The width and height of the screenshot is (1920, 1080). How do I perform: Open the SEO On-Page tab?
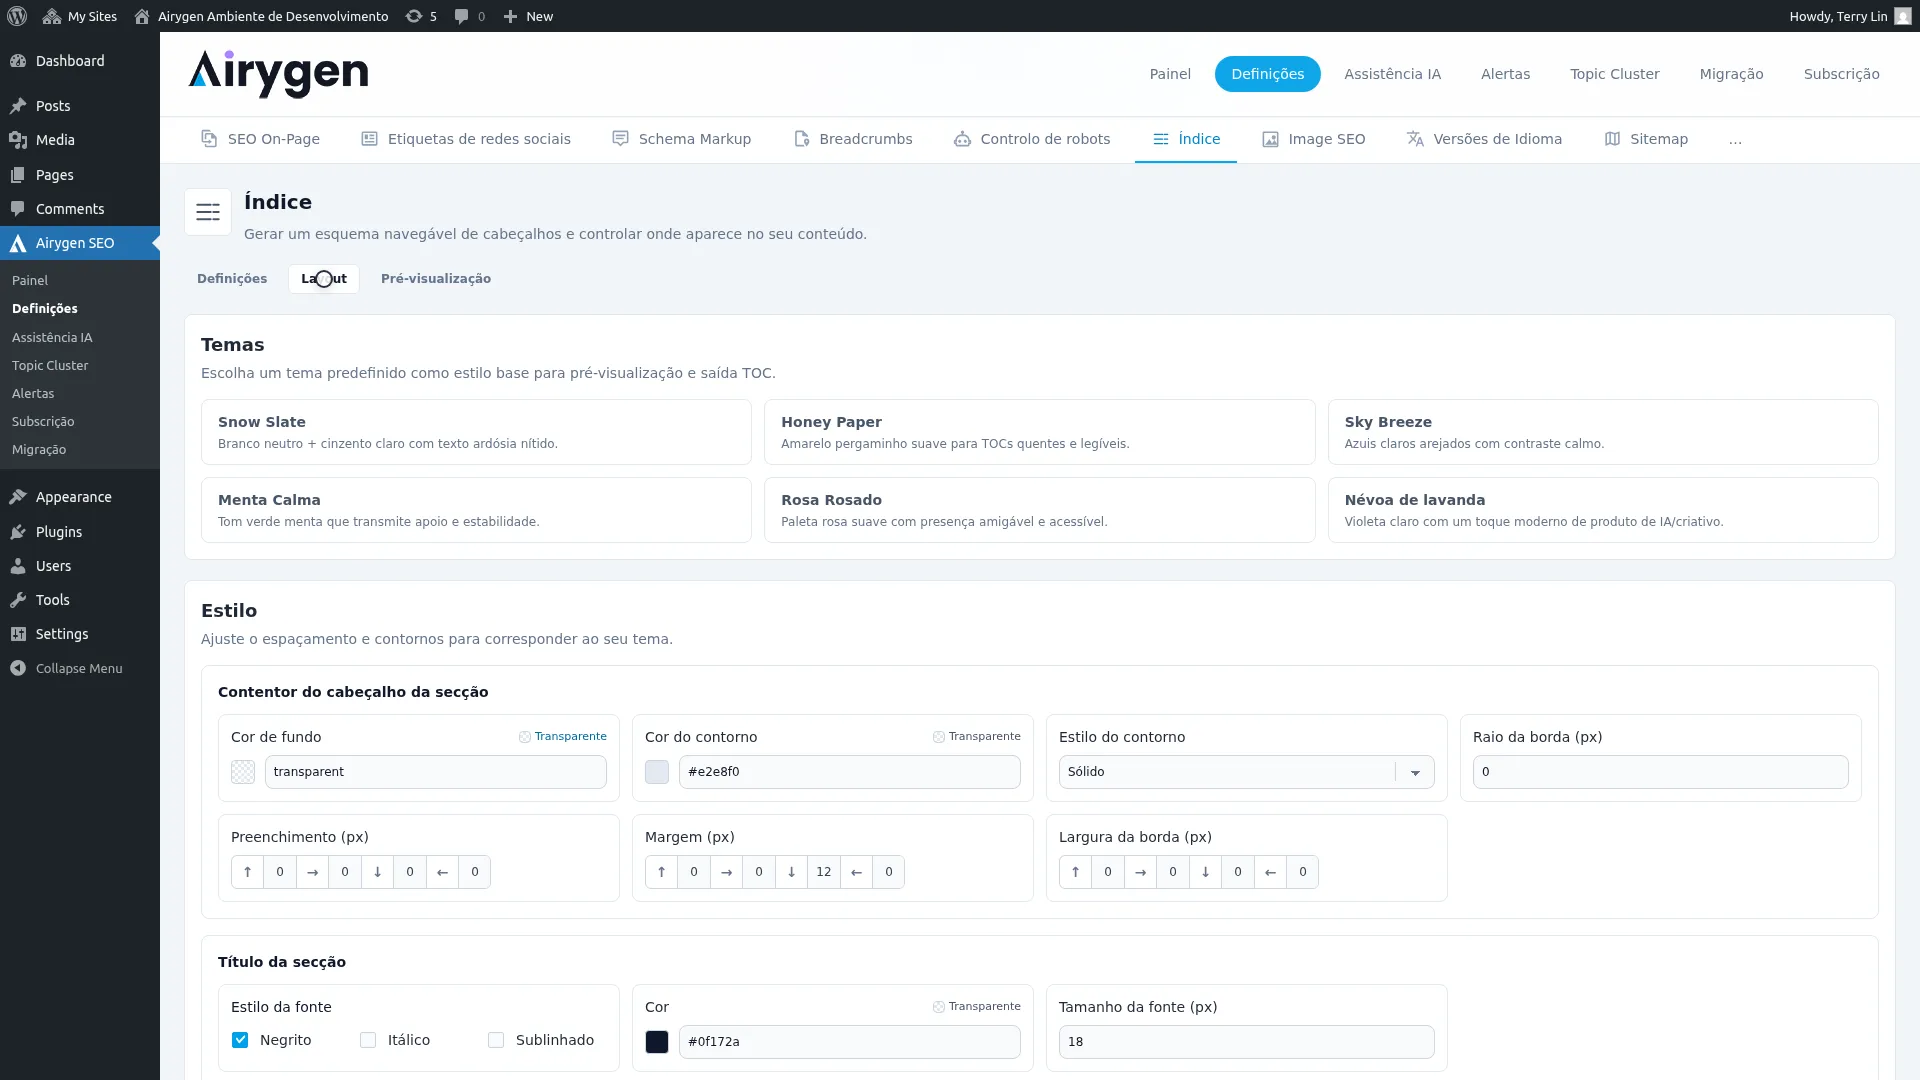click(x=260, y=139)
